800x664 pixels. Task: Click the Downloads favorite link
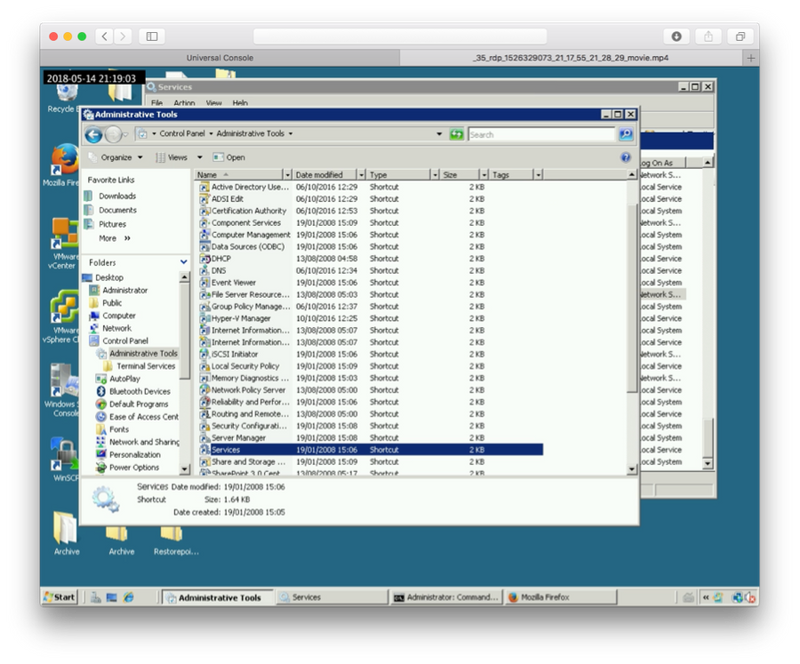[117, 196]
